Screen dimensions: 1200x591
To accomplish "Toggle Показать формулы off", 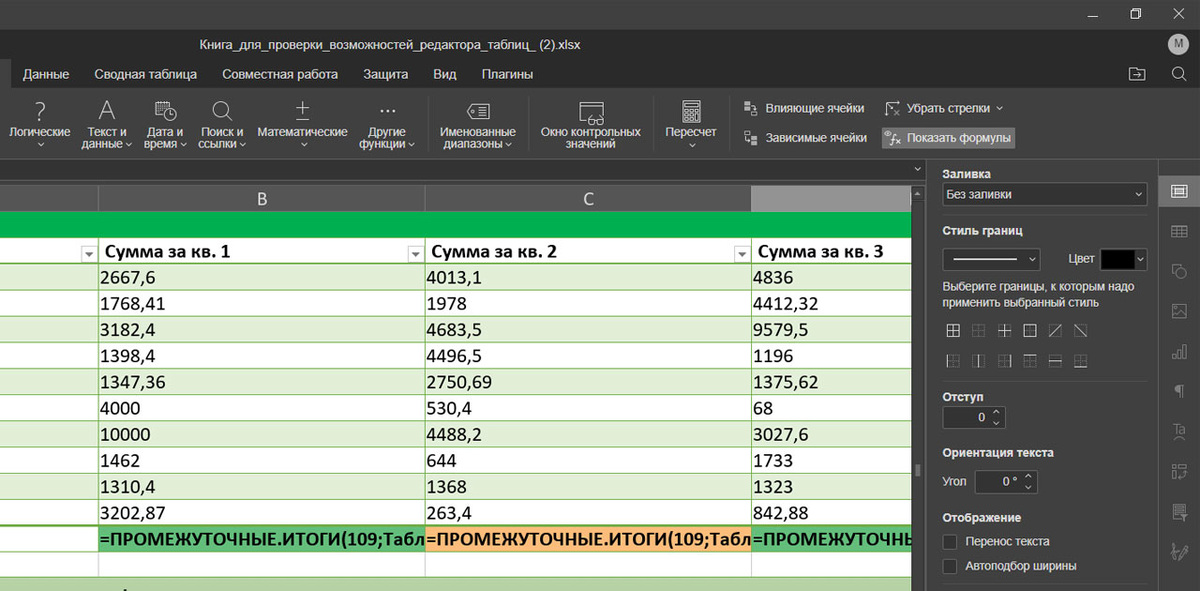I will coord(949,138).
